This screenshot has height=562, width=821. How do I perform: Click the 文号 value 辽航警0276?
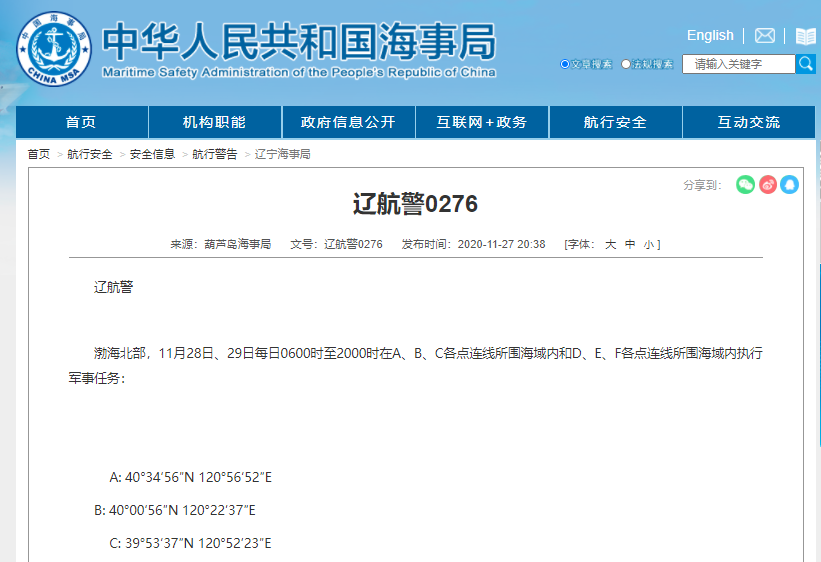(353, 244)
